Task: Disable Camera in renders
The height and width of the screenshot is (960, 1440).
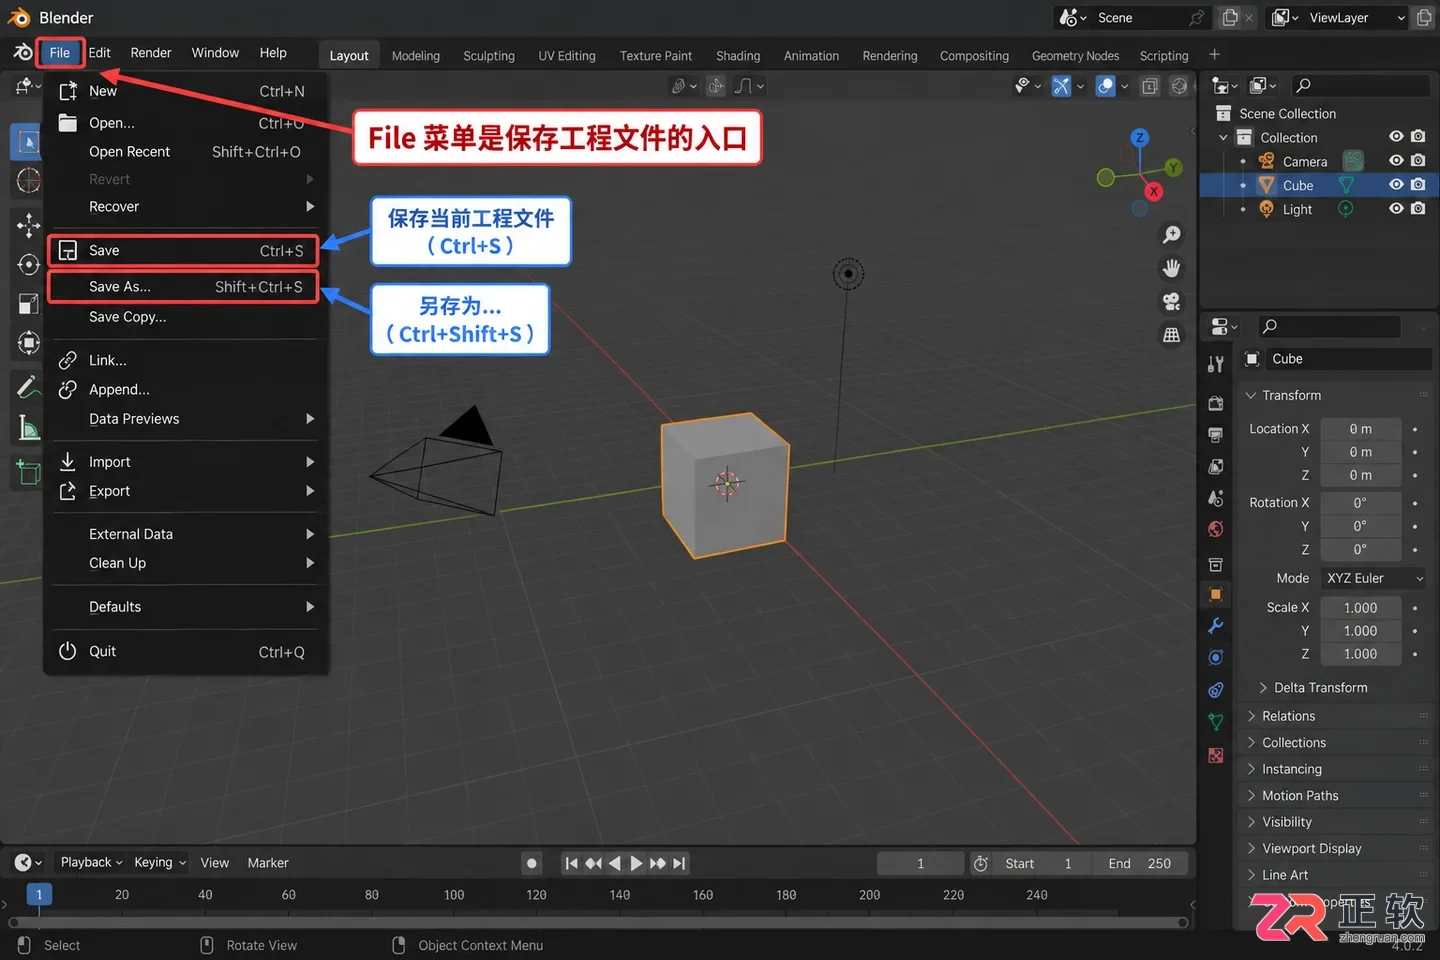Action: click(x=1418, y=161)
